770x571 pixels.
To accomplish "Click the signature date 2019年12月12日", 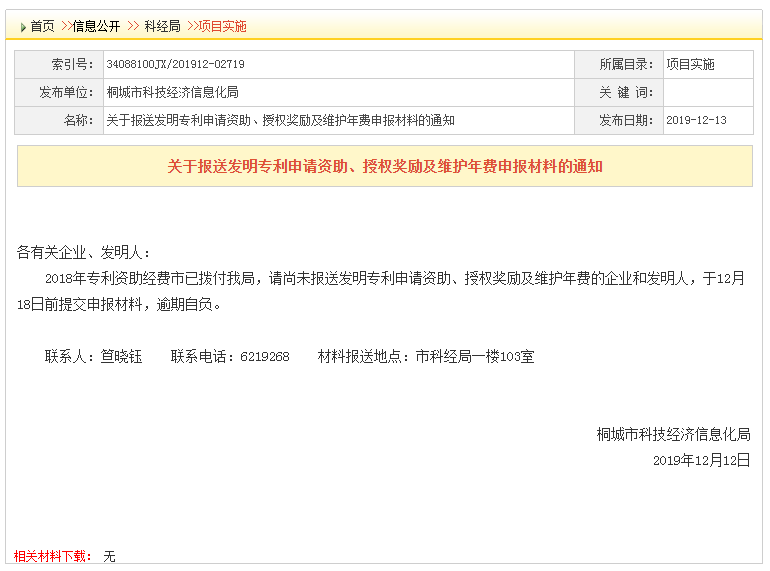I will (701, 461).
